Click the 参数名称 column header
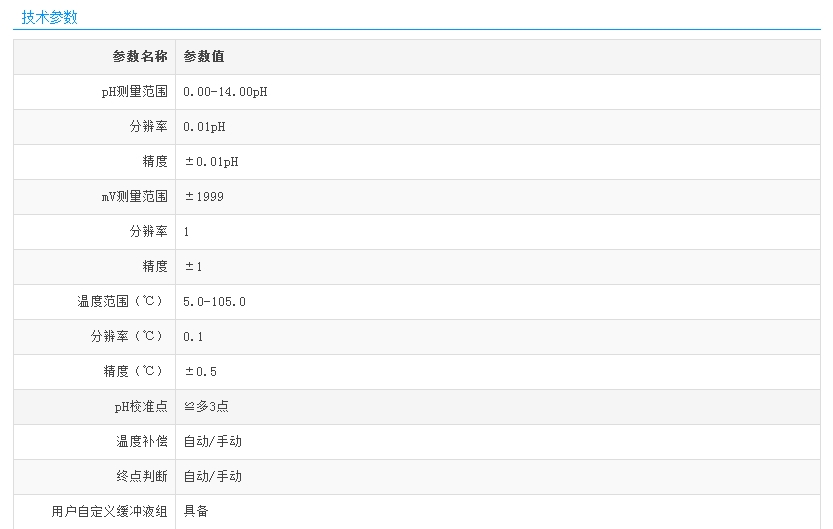Viewport: 833px width, 529px height. [140, 57]
